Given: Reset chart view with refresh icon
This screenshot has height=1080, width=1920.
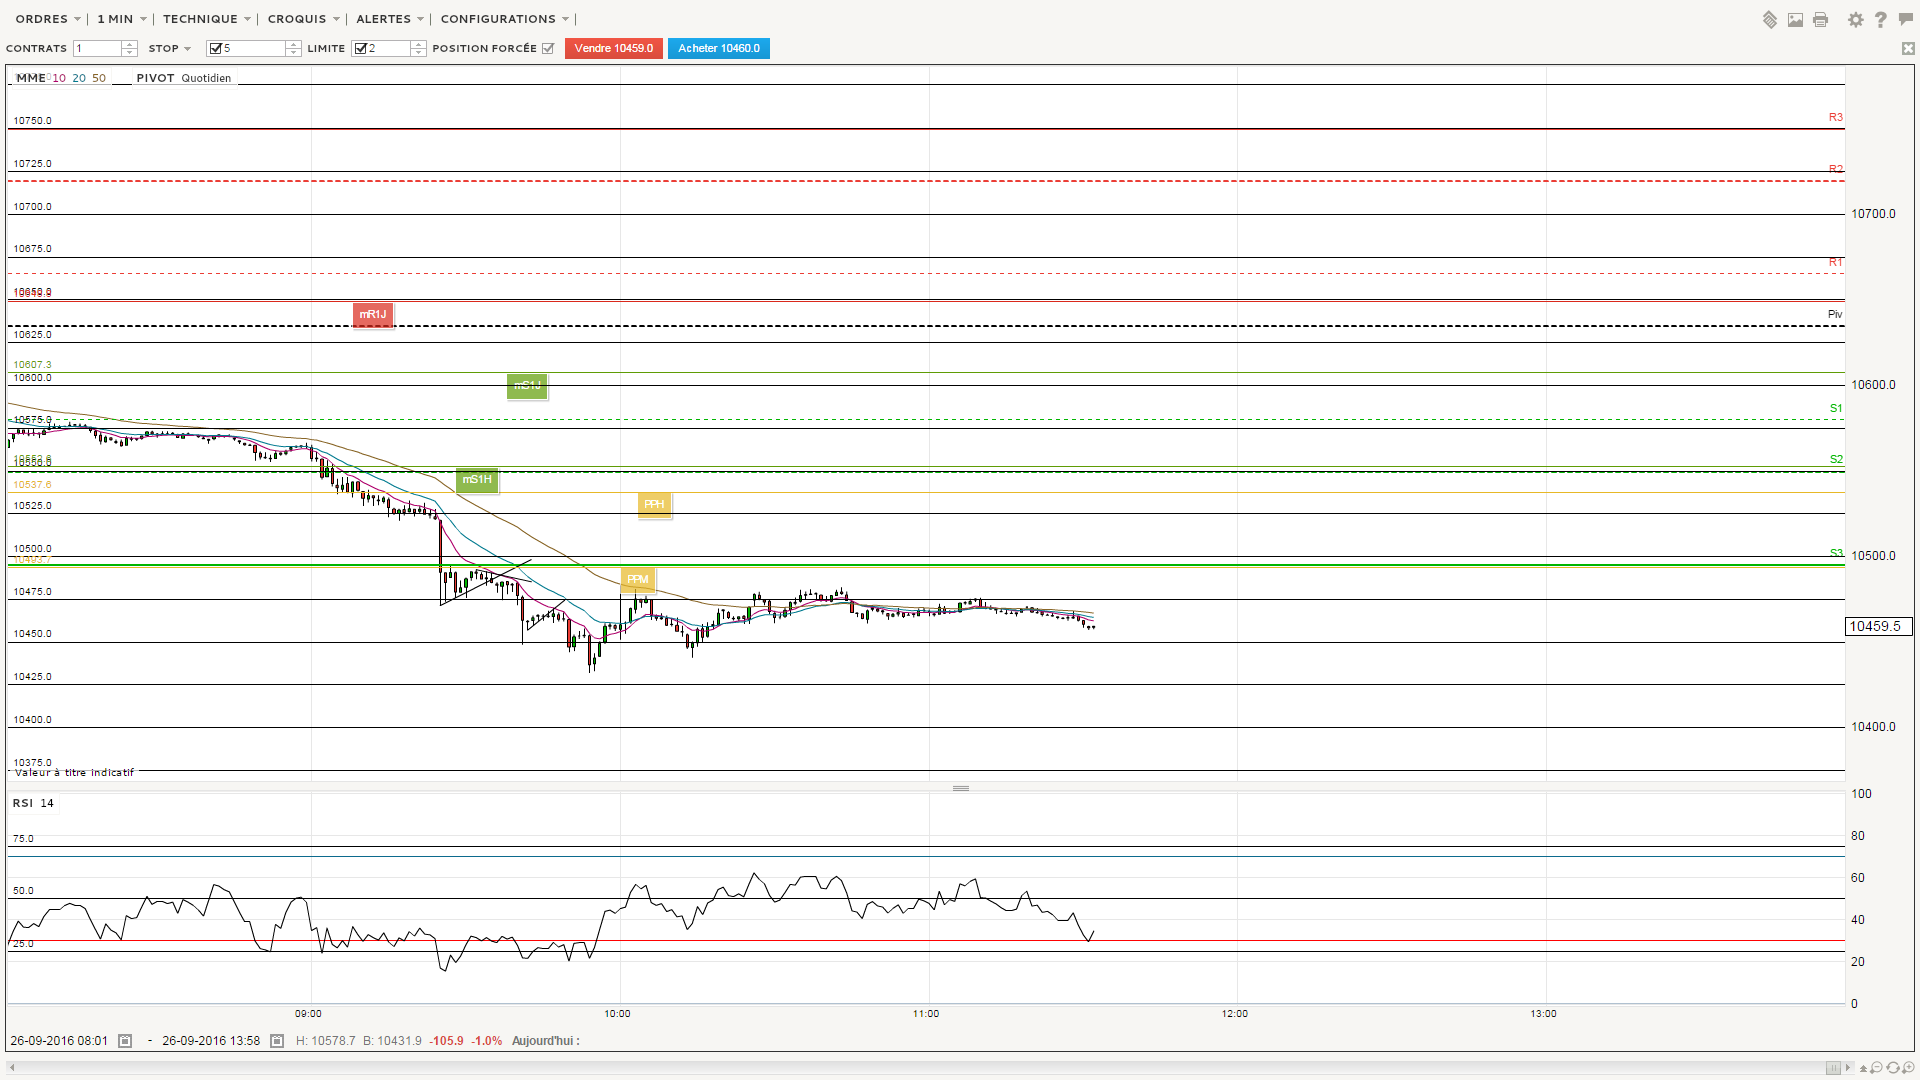Looking at the screenshot, I should 1893,1067.
